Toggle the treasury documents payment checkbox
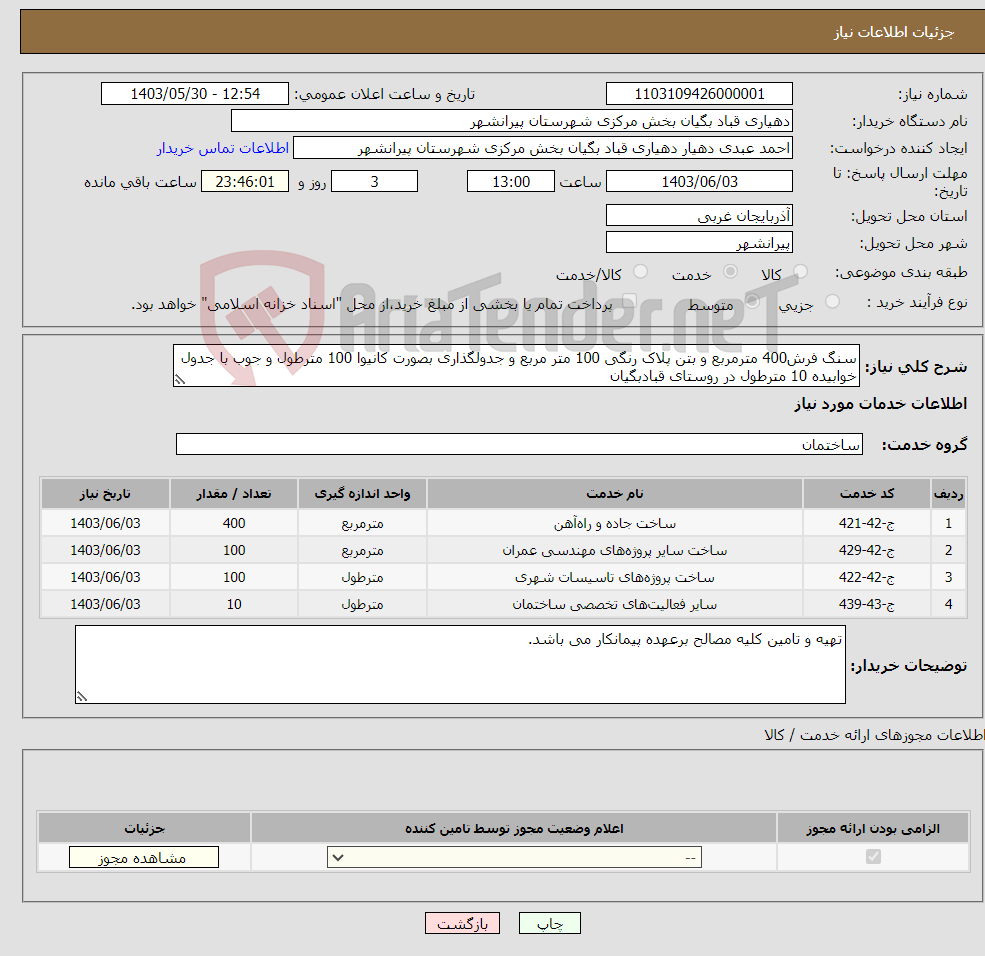This screenshot has height=956, width=985. pyautogui.click(x=629, y=301)
